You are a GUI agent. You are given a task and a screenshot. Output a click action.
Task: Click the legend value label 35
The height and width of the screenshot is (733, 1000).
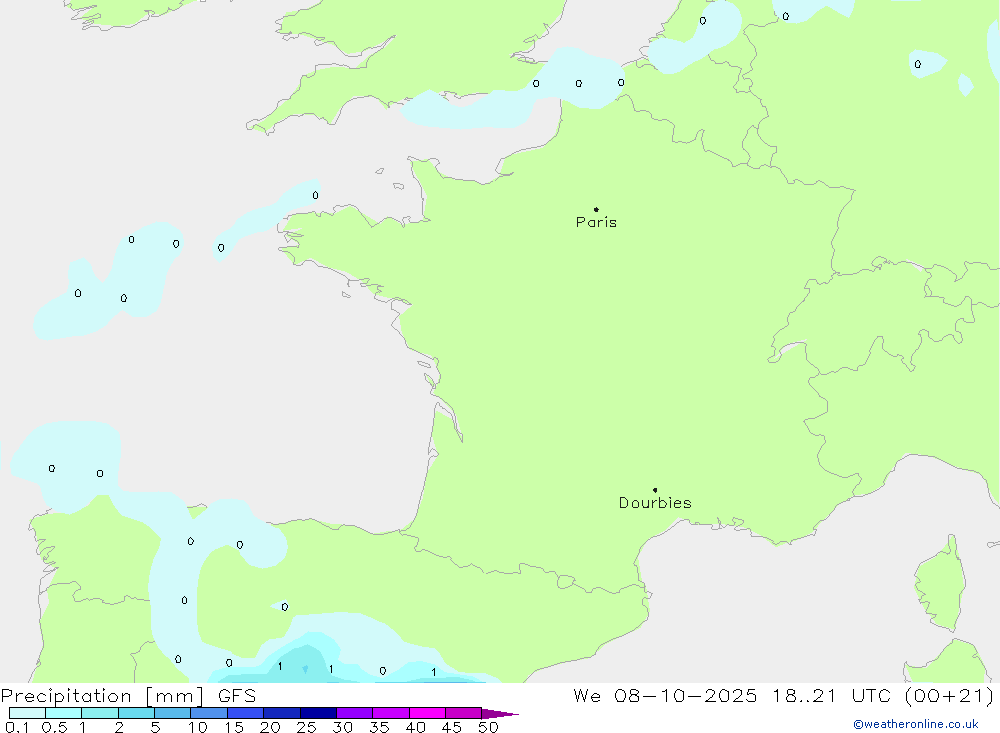[x=379, y=727]
